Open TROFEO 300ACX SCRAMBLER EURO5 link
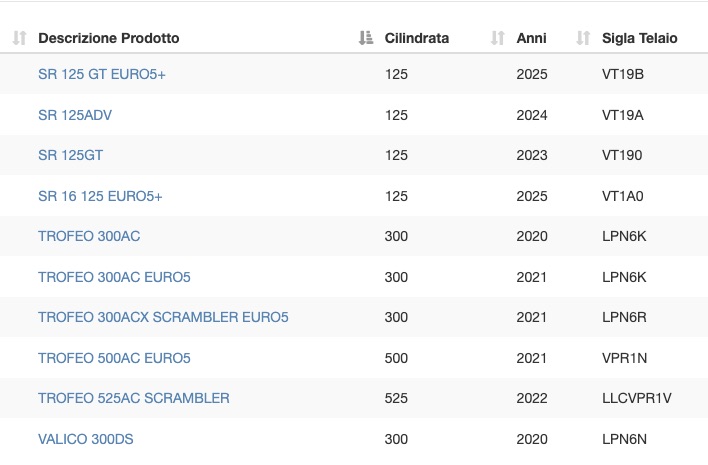The height and width of the screenshot is (465, 708). tap(163, 317)
